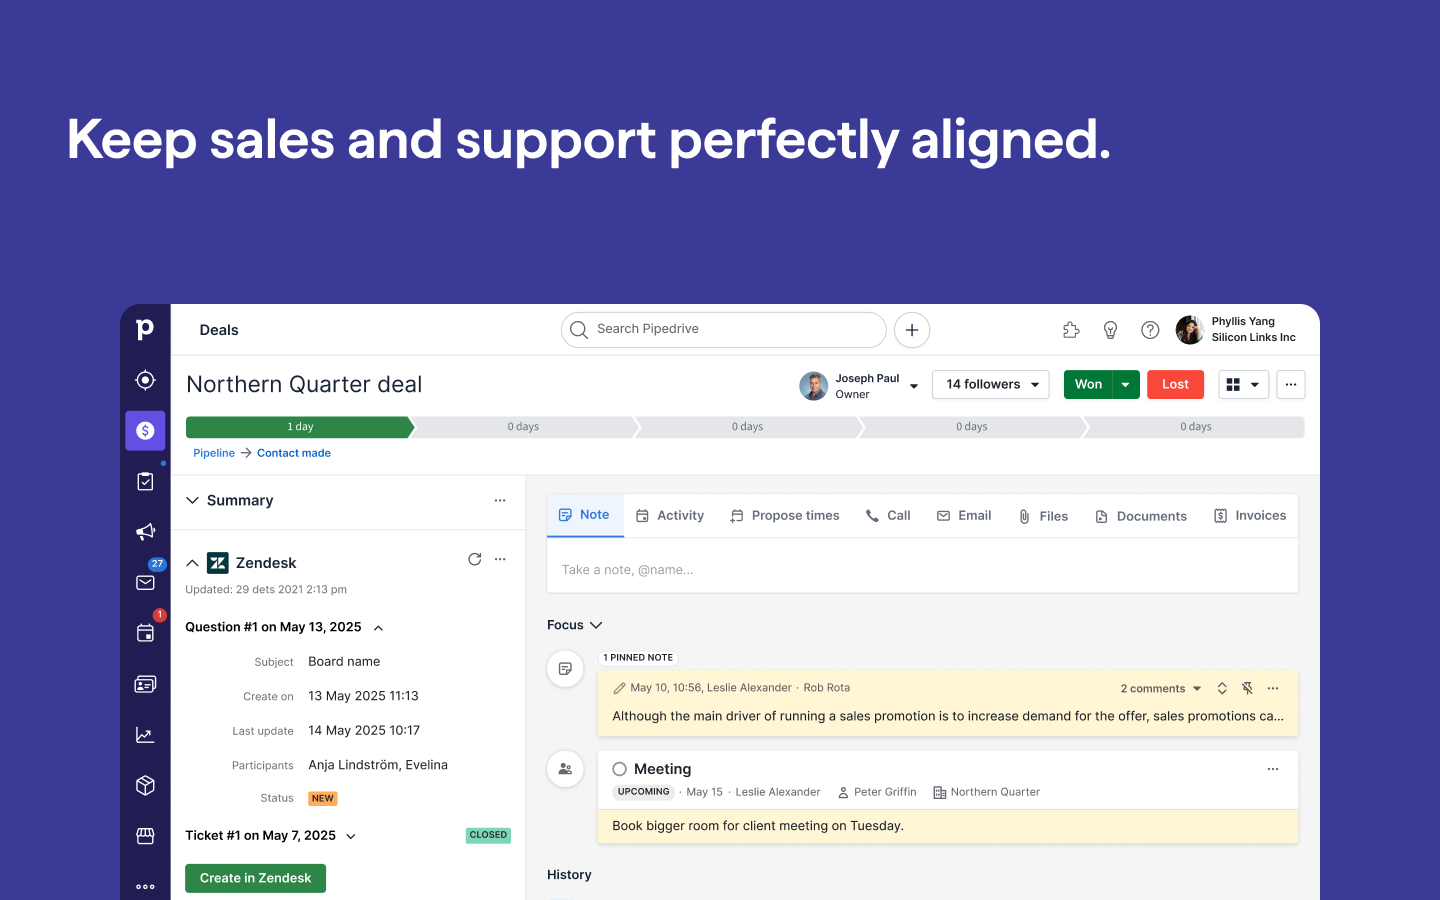Click the Search Pipedrive field

(723, 329)
